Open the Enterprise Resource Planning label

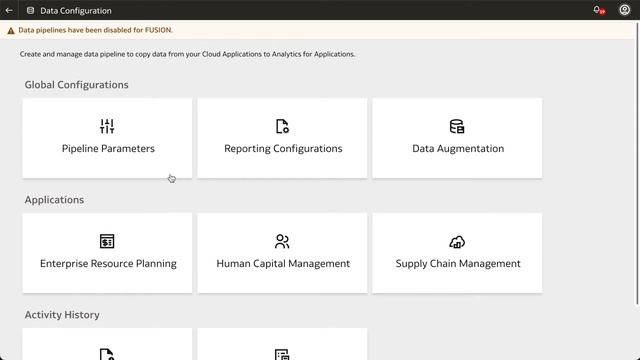[x=108, y=264]
